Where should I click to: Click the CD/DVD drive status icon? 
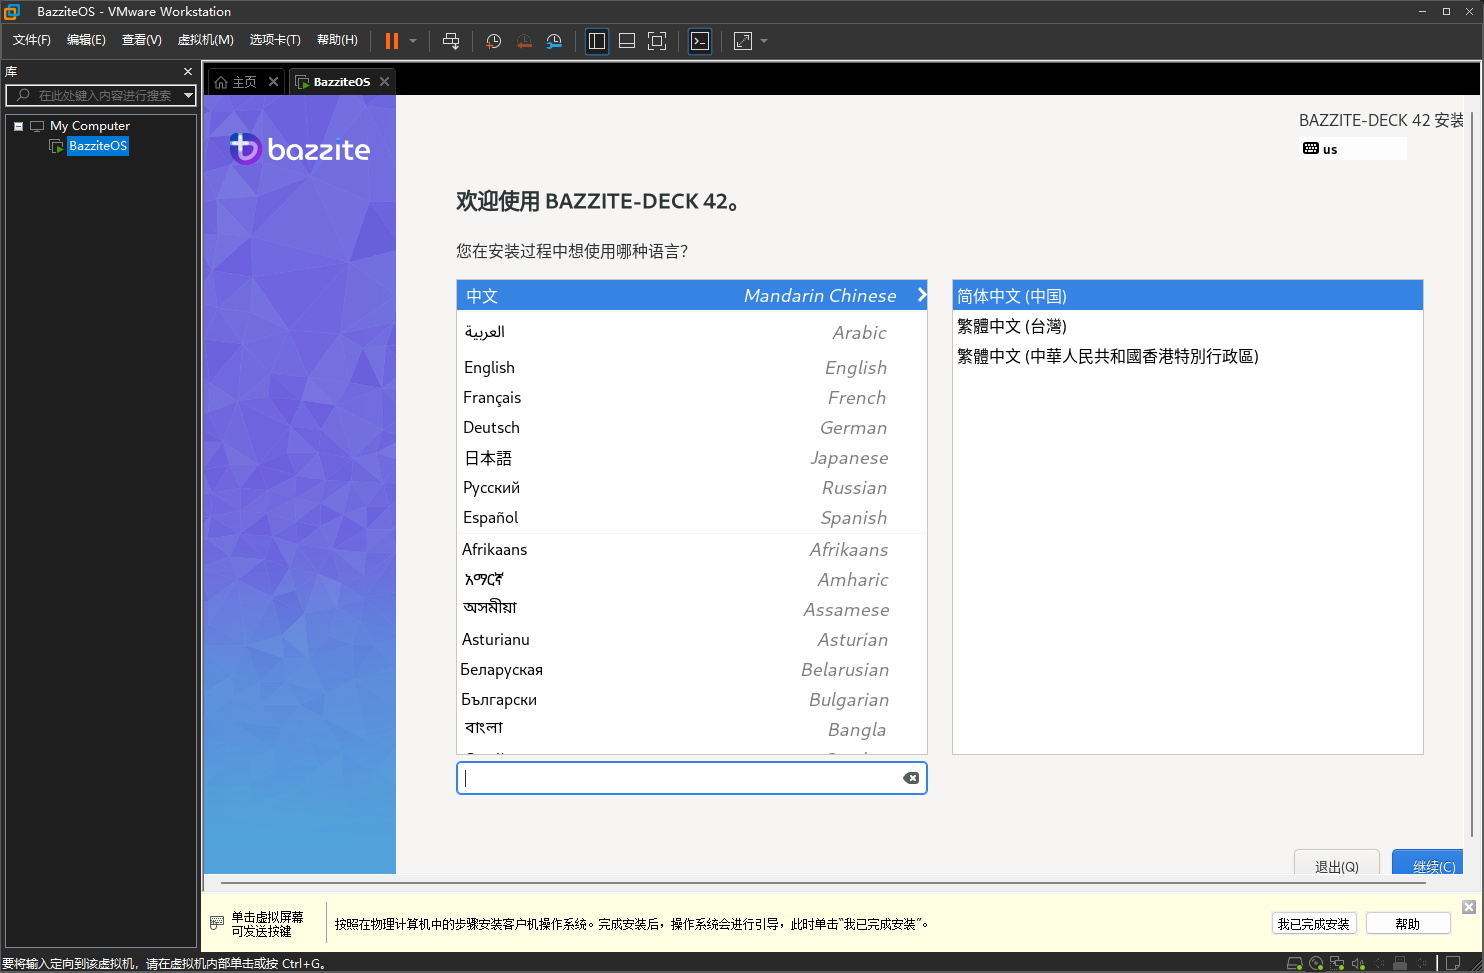click(1316, 964)
